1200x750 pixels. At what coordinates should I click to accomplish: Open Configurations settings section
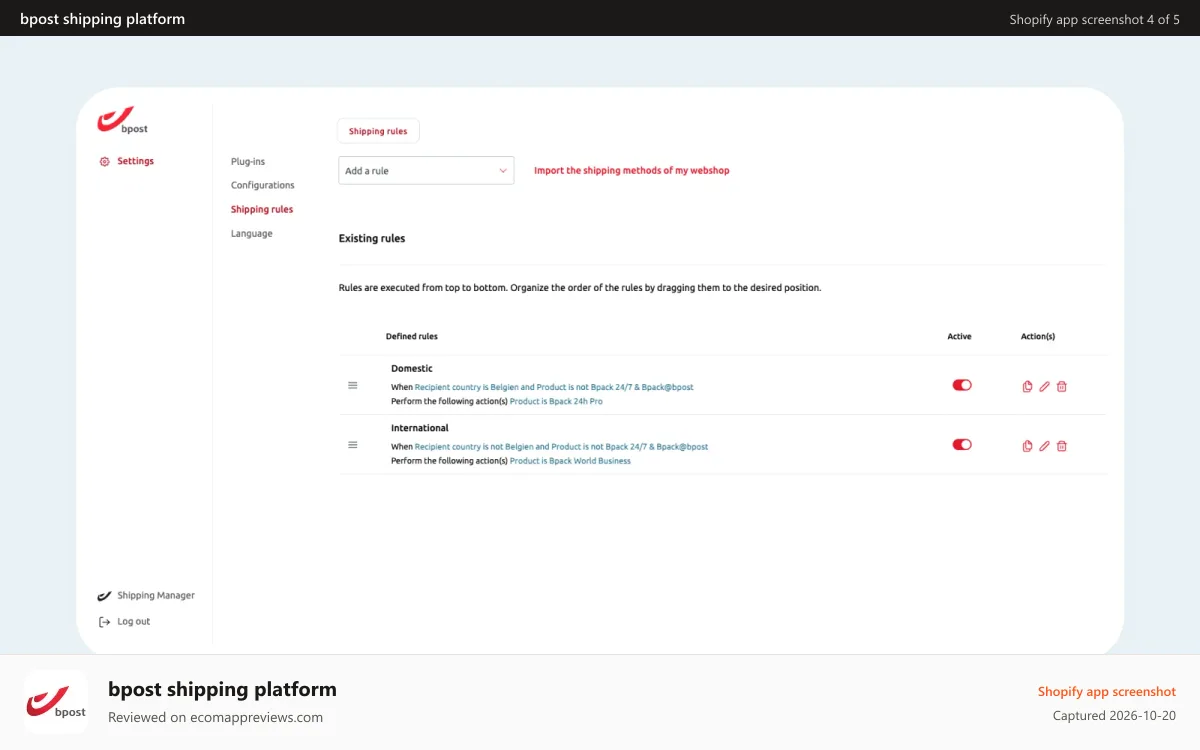[x=263, y=185]
